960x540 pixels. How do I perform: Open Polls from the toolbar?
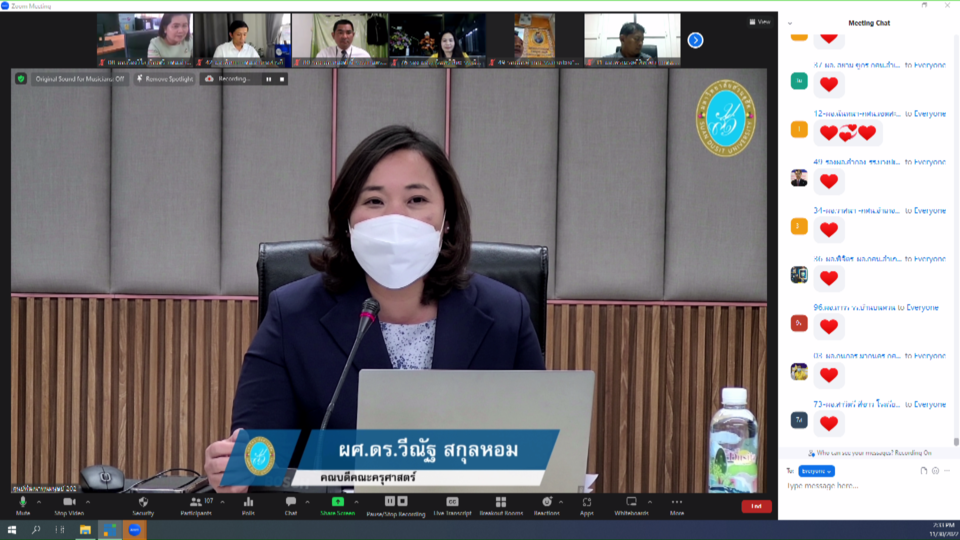(x=248, y=506)
